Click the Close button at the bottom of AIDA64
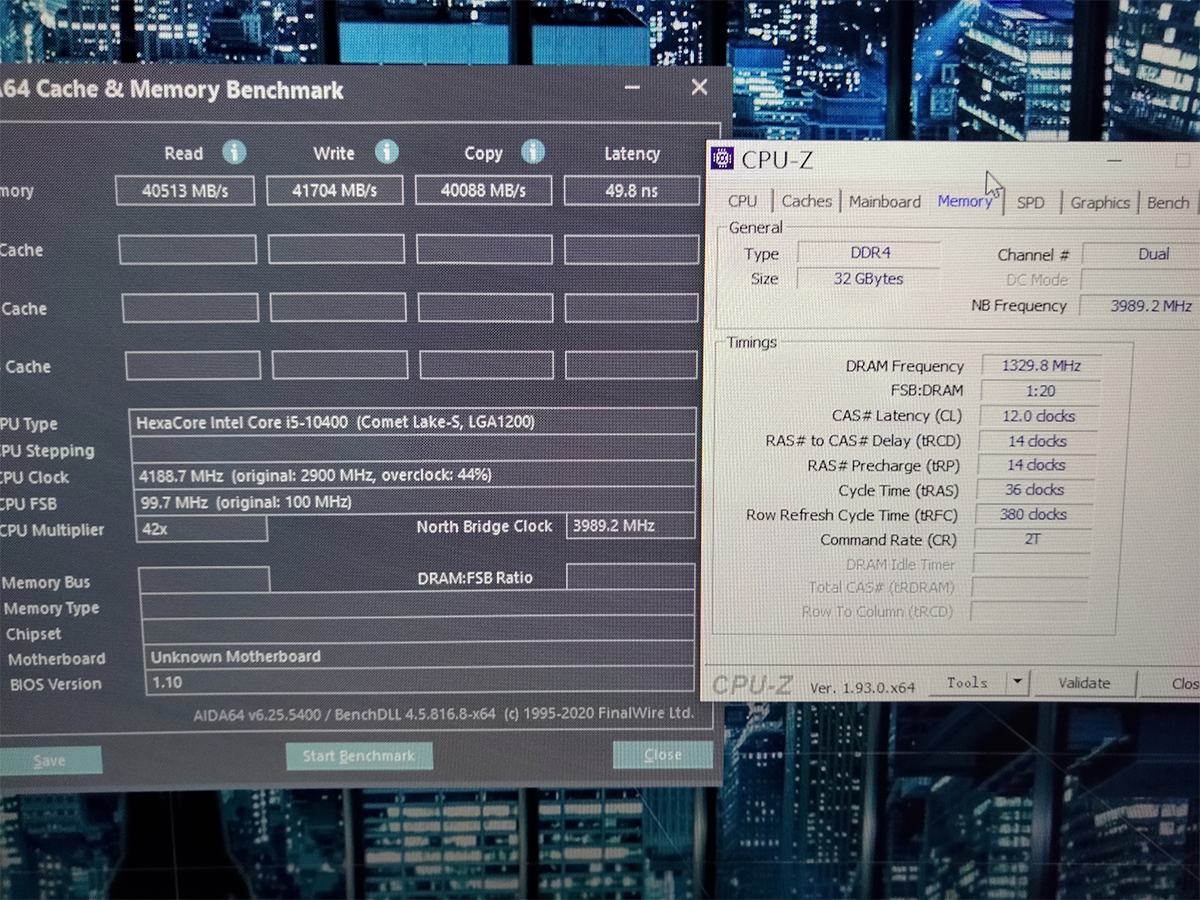This screenshot has height=900, width=1200. click(663, 755)
